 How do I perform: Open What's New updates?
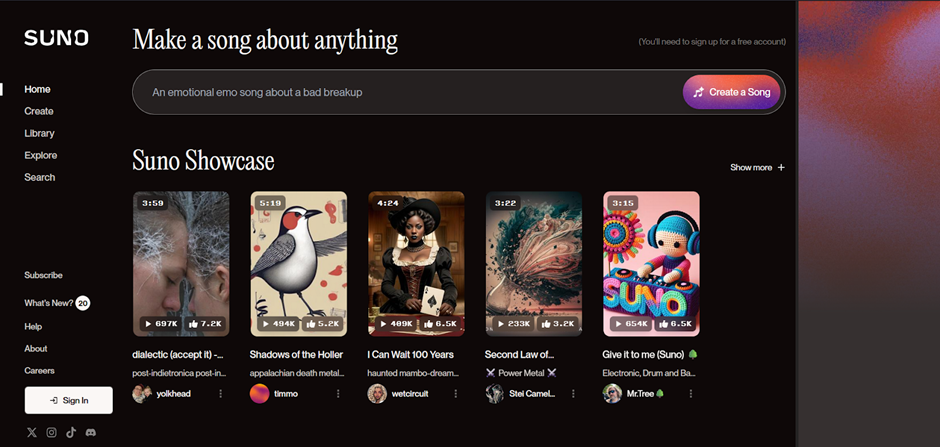(49, 303)
